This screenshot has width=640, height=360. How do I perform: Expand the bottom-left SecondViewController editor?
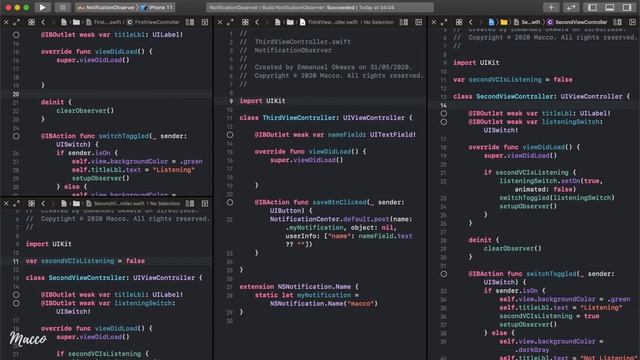coord(16,203)
